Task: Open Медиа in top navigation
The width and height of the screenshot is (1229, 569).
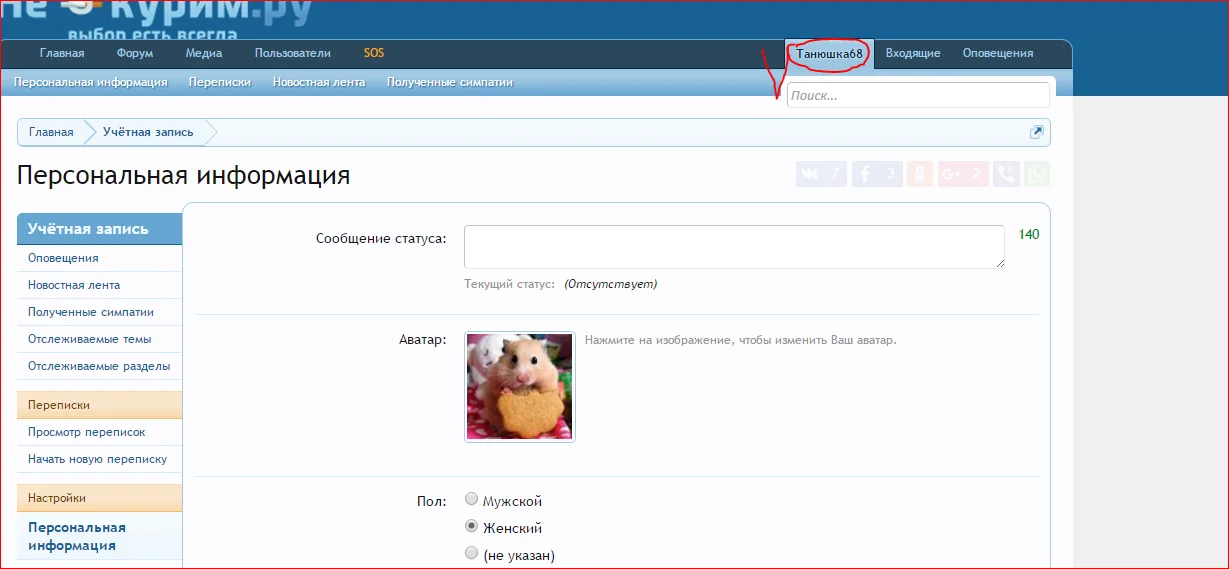Action: 204,53
